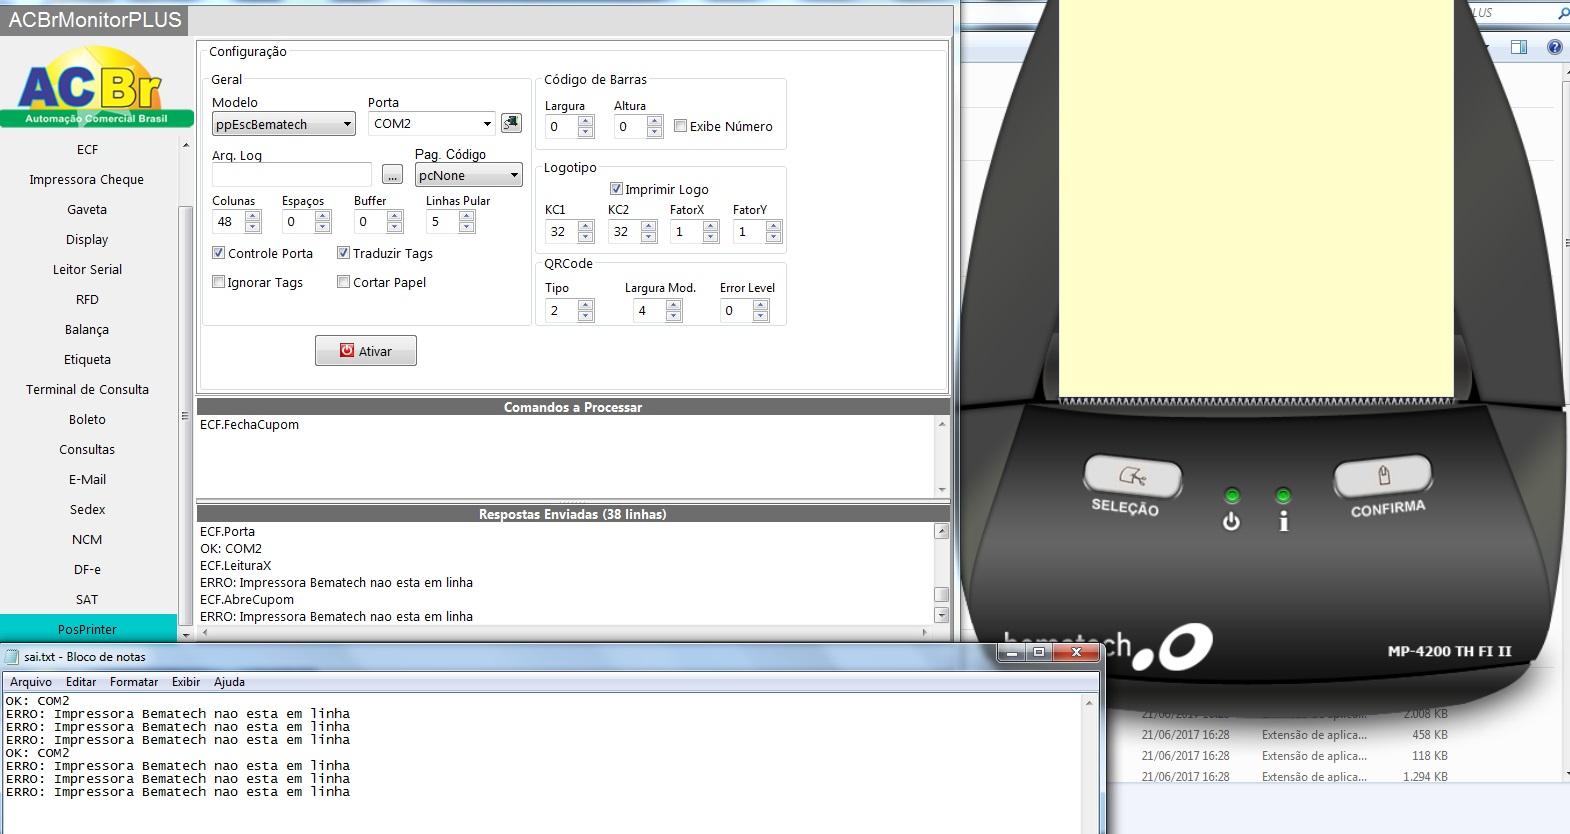Click the Arq. Log text field
Image resolution: width=1570 pixels, height=834 pixels.
click(292, 175)
